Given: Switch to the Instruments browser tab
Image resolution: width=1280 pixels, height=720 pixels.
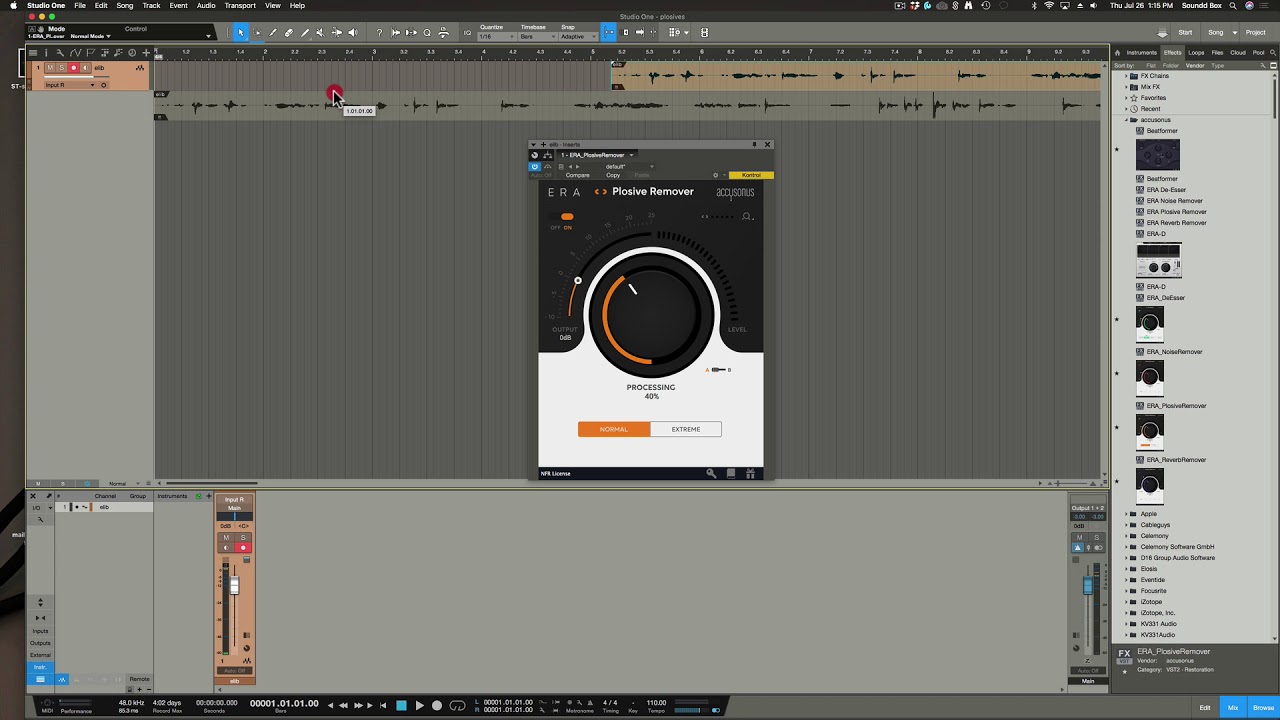Looking at the screenshot, I should 1141,52.
